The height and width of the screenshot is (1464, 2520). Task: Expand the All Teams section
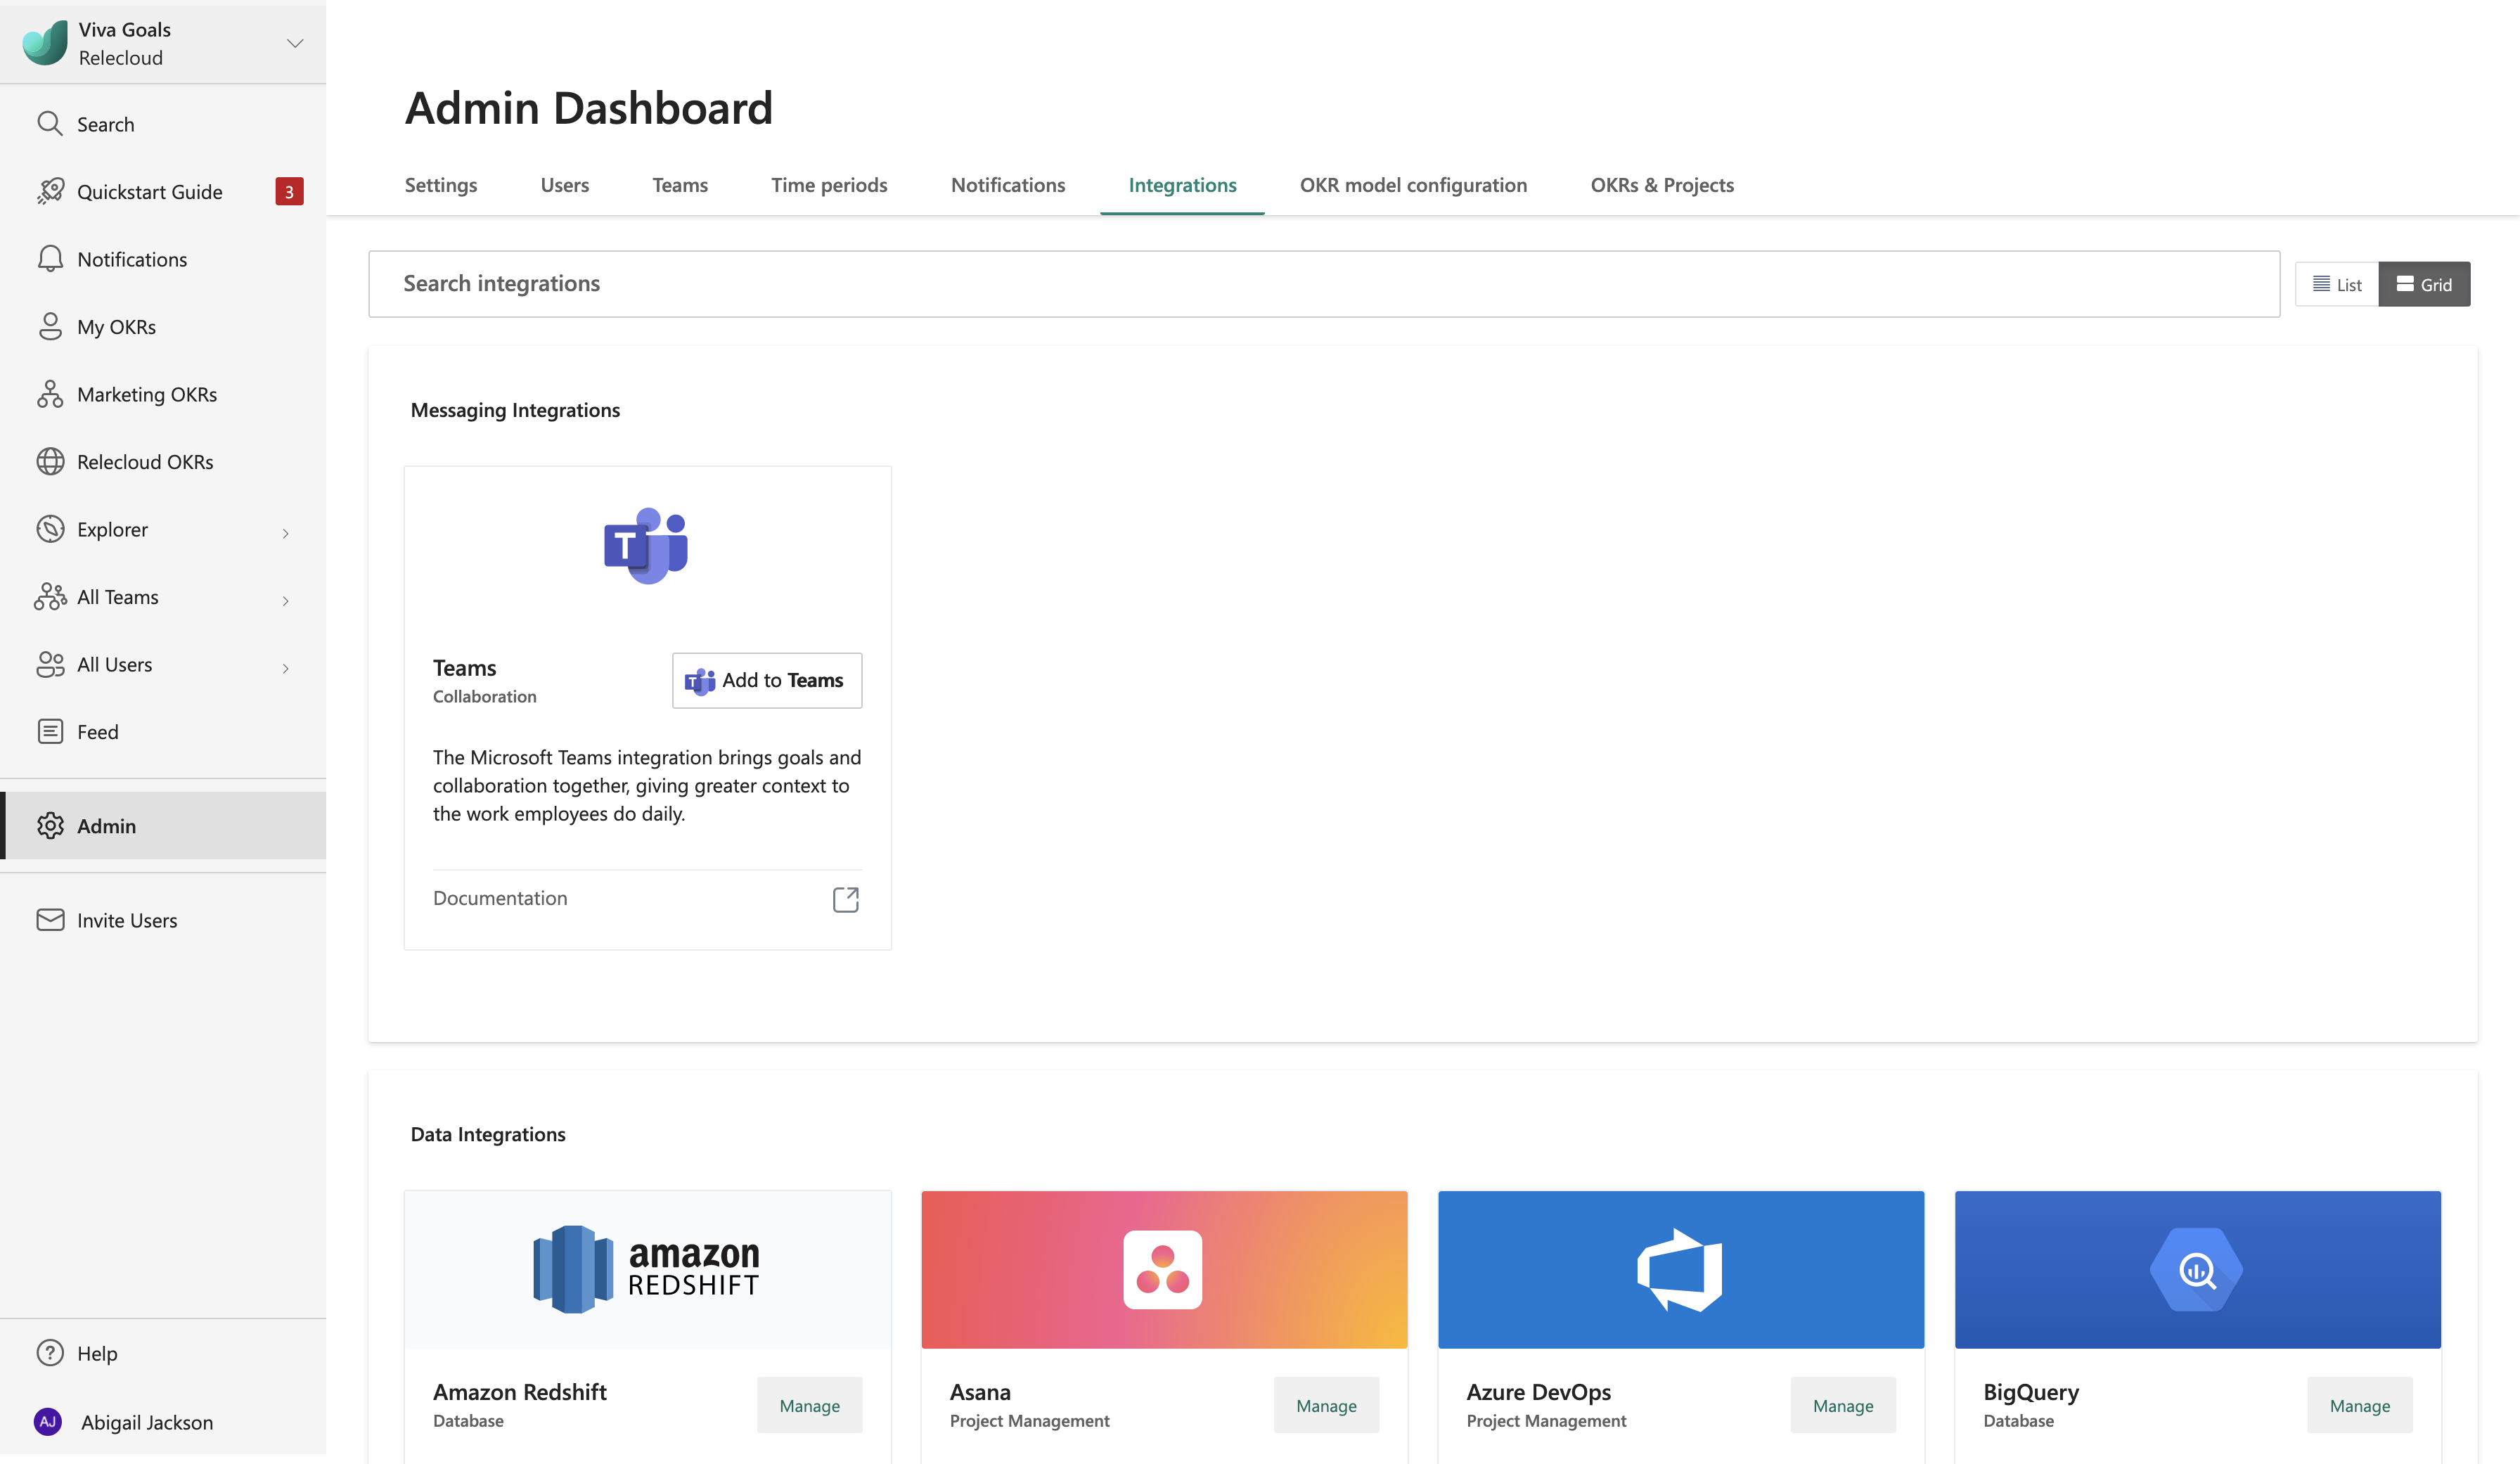285,596
